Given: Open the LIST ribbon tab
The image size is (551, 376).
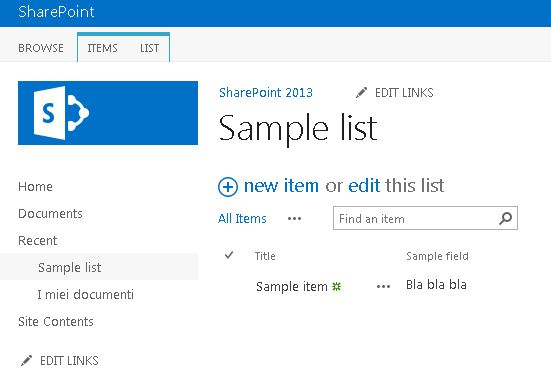Looking at the screenshot, I should tap(149, 48).
